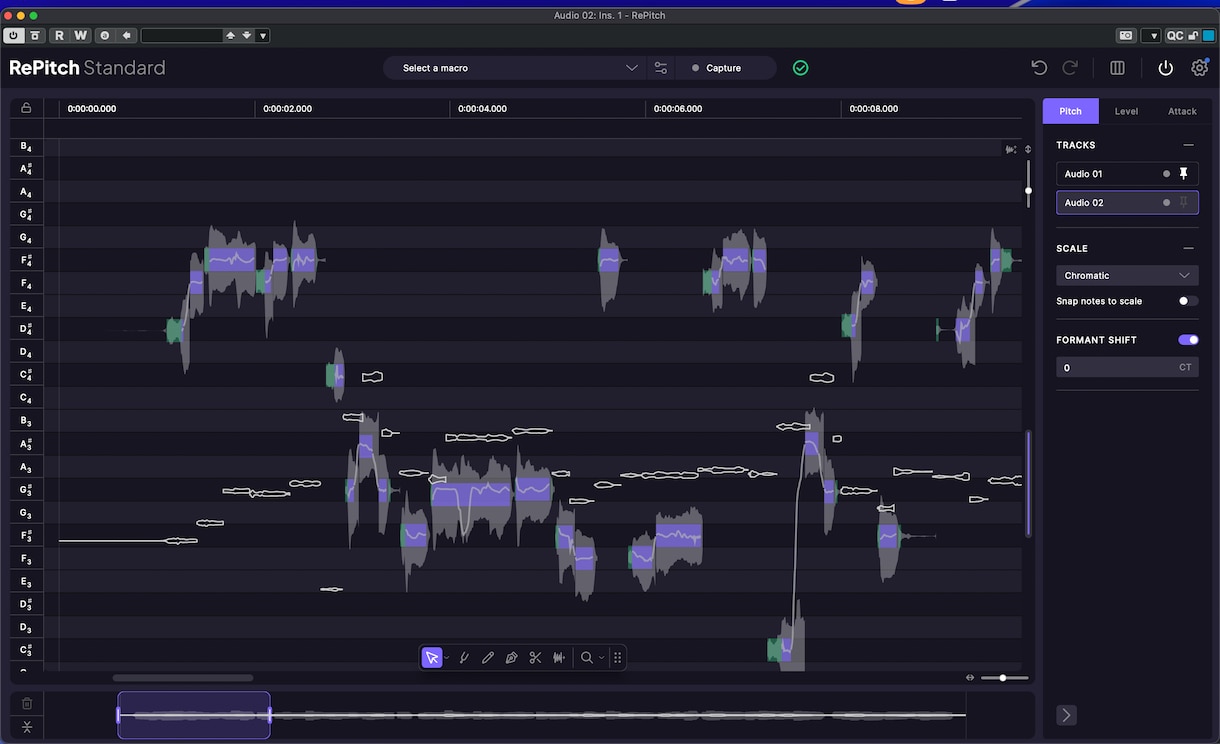
Task: Click the host back arrow icon
Action: [127, 35]
